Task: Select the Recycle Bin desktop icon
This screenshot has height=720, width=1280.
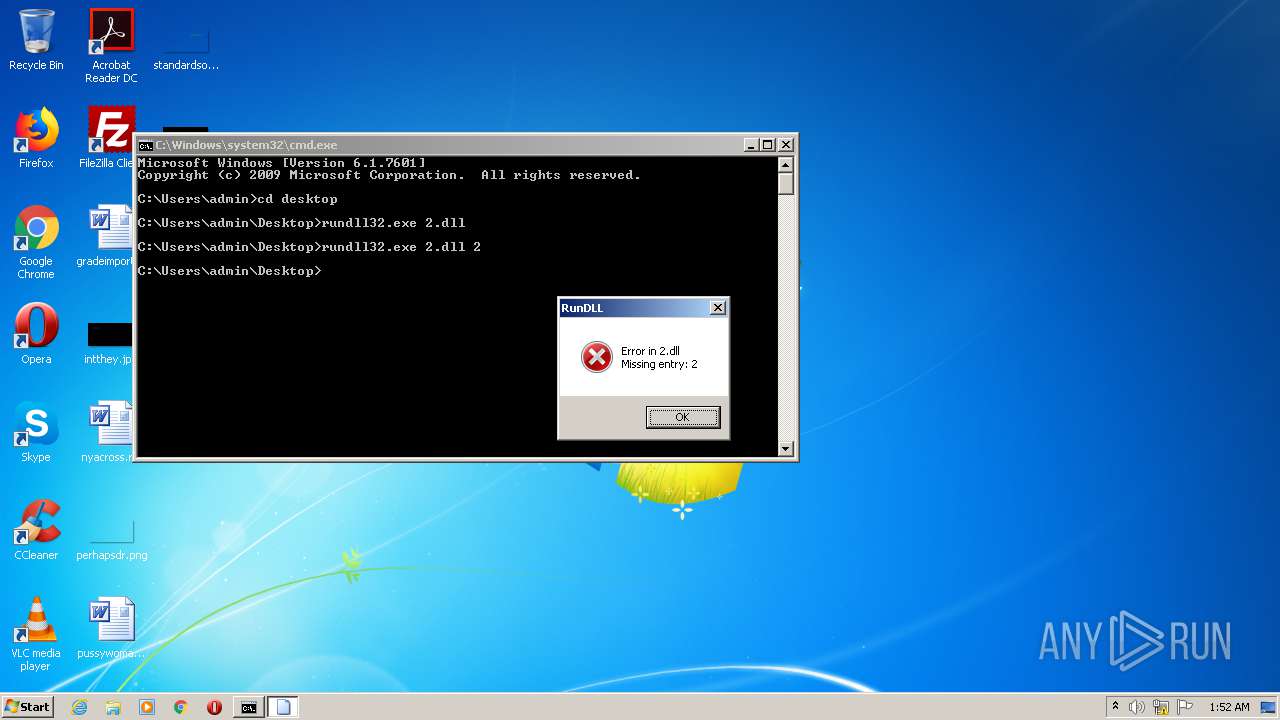Action: coord(36,40)
